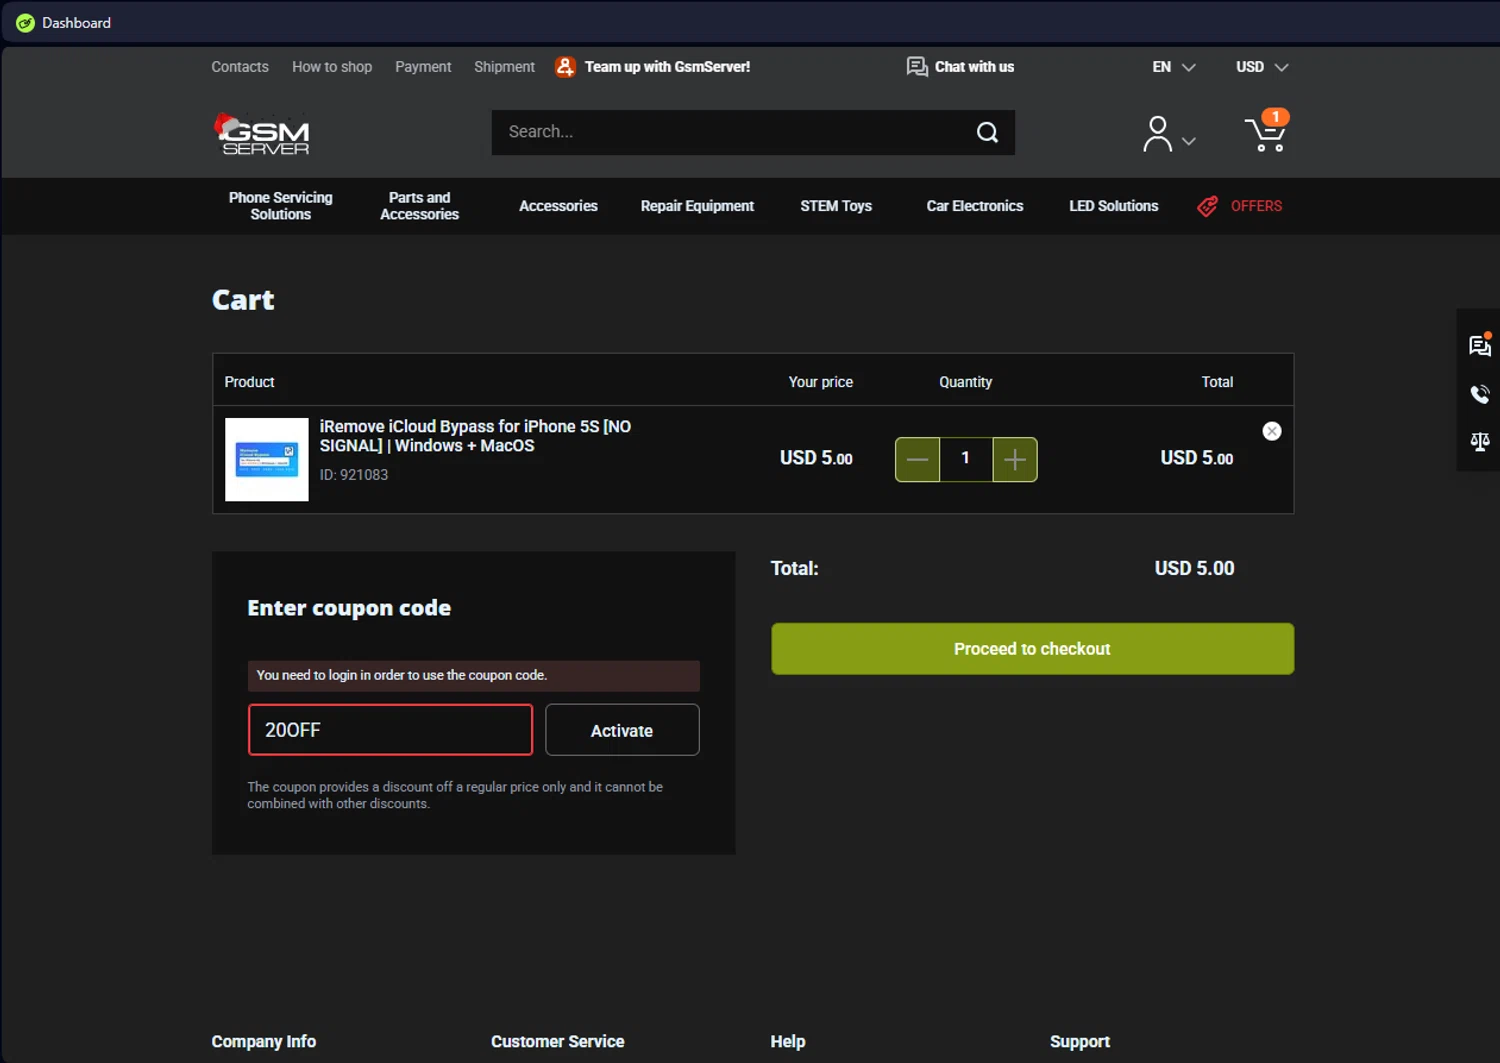Expand the EN language dropdown

point(1174,67)
